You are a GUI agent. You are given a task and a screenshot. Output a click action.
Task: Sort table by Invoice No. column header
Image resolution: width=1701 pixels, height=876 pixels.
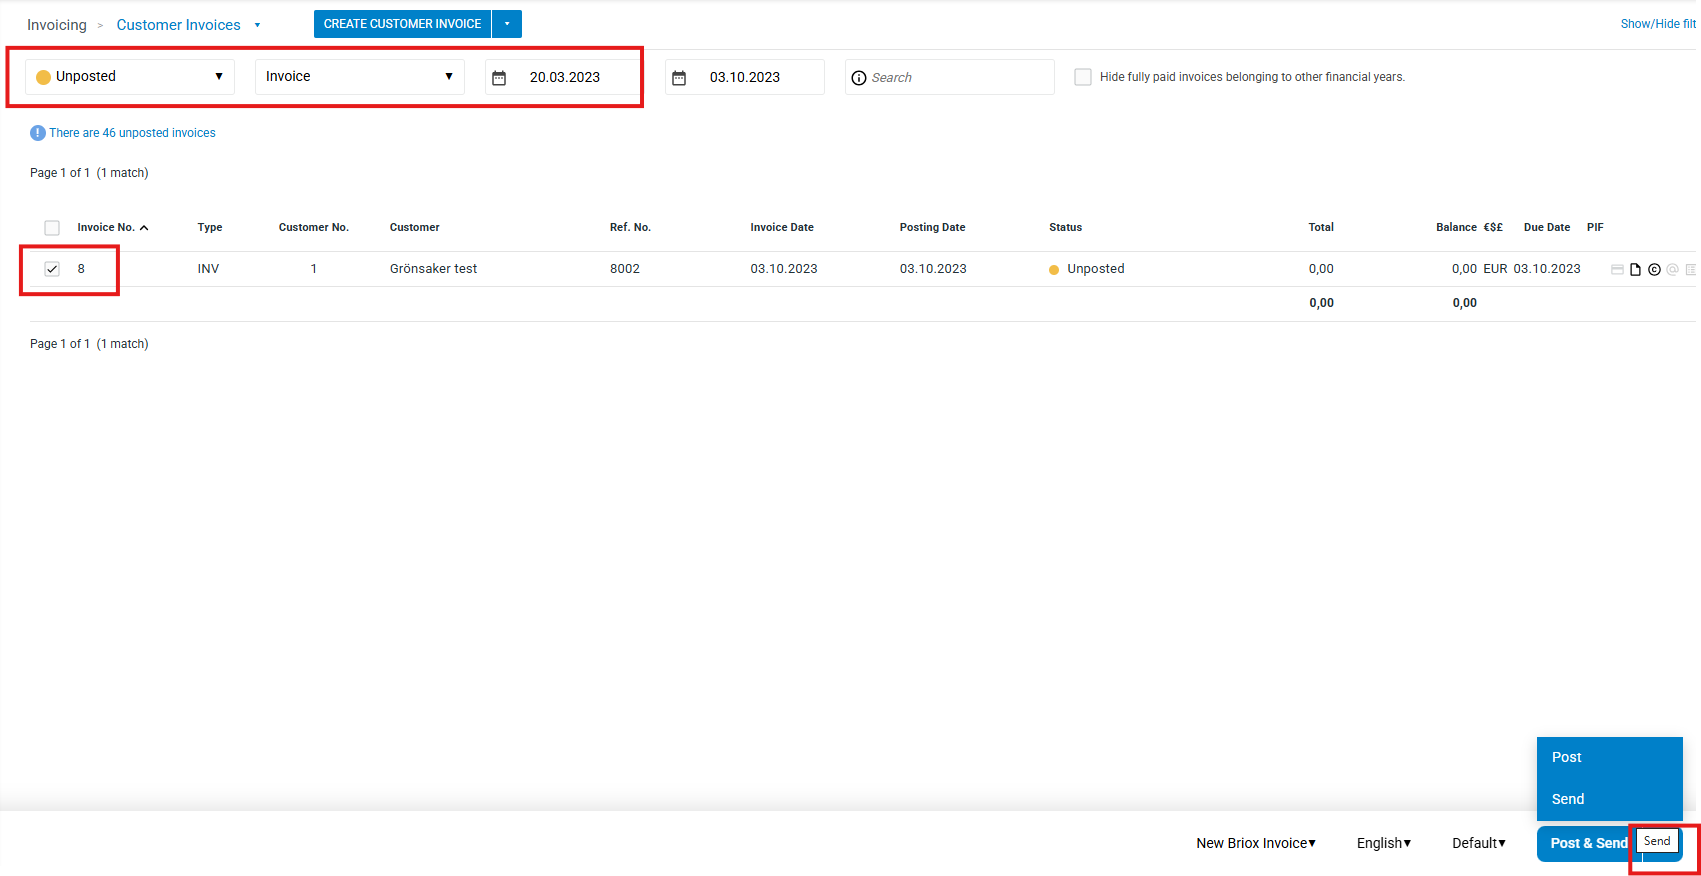pos(106,228)
